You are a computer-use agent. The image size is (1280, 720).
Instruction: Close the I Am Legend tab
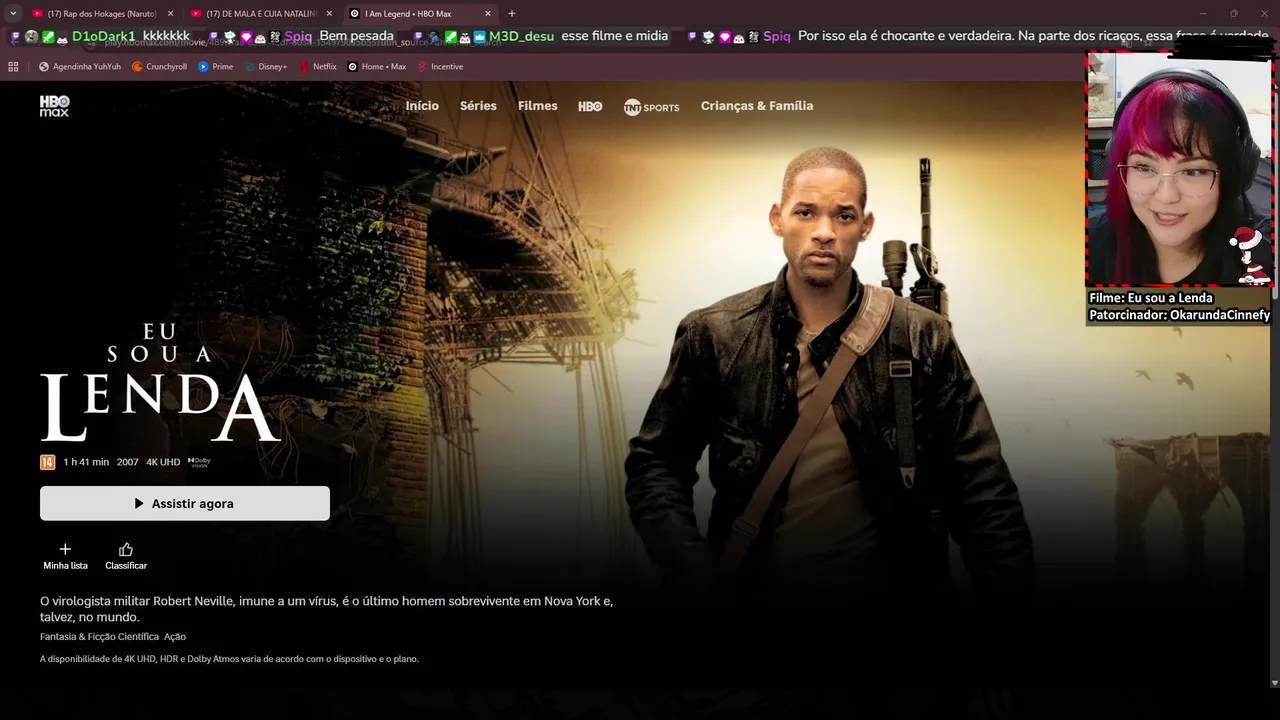[488, 13]
